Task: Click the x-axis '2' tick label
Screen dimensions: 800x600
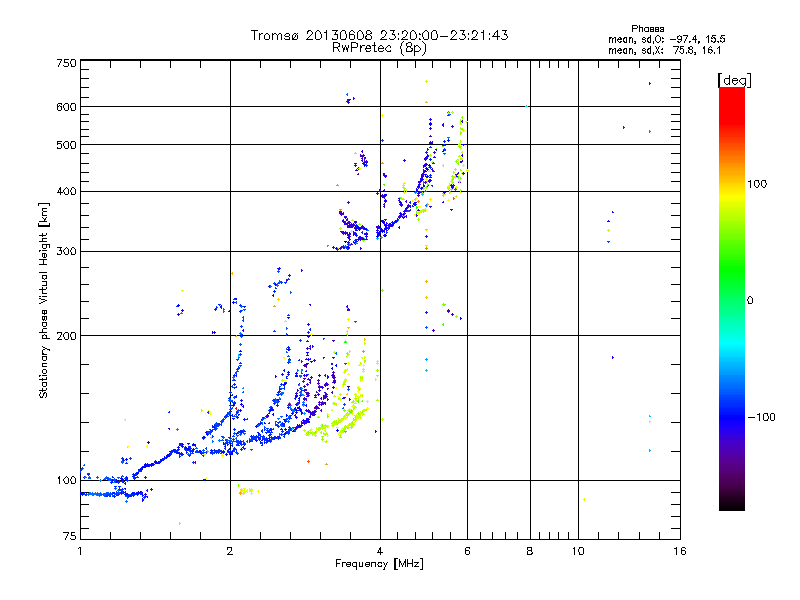Action: tap(230, 551)
